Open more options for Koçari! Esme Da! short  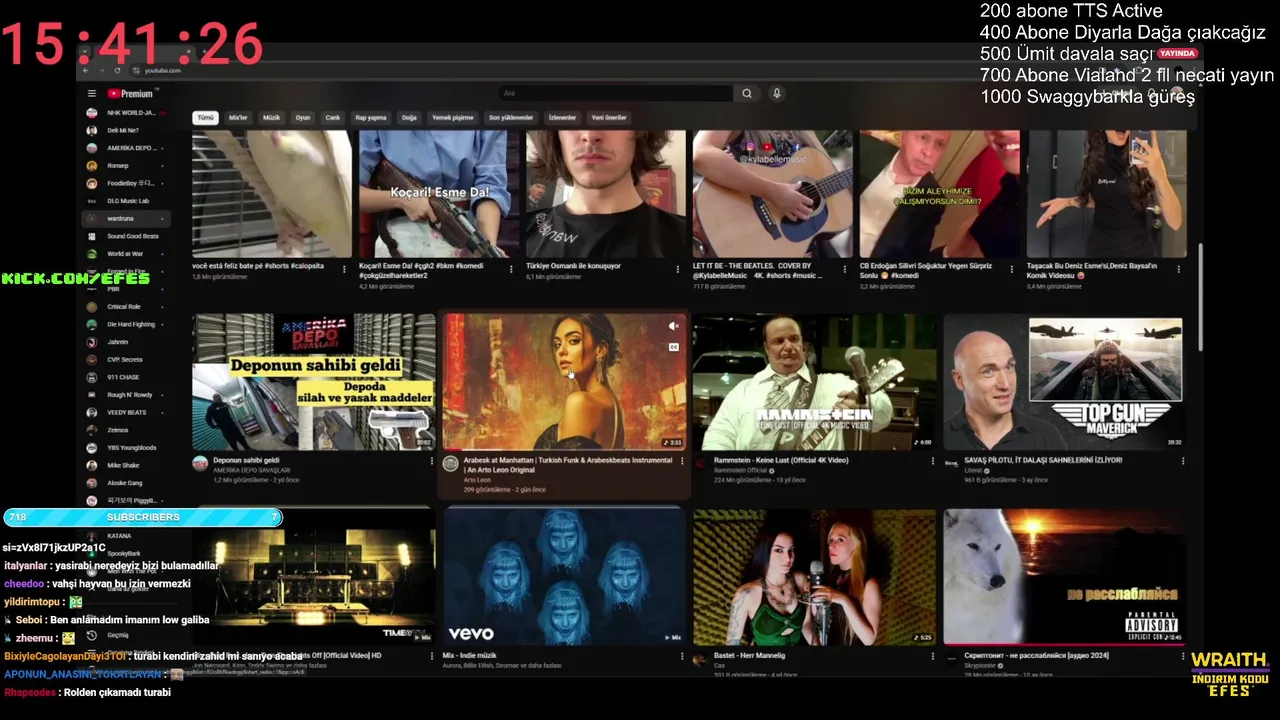(512, 268)
